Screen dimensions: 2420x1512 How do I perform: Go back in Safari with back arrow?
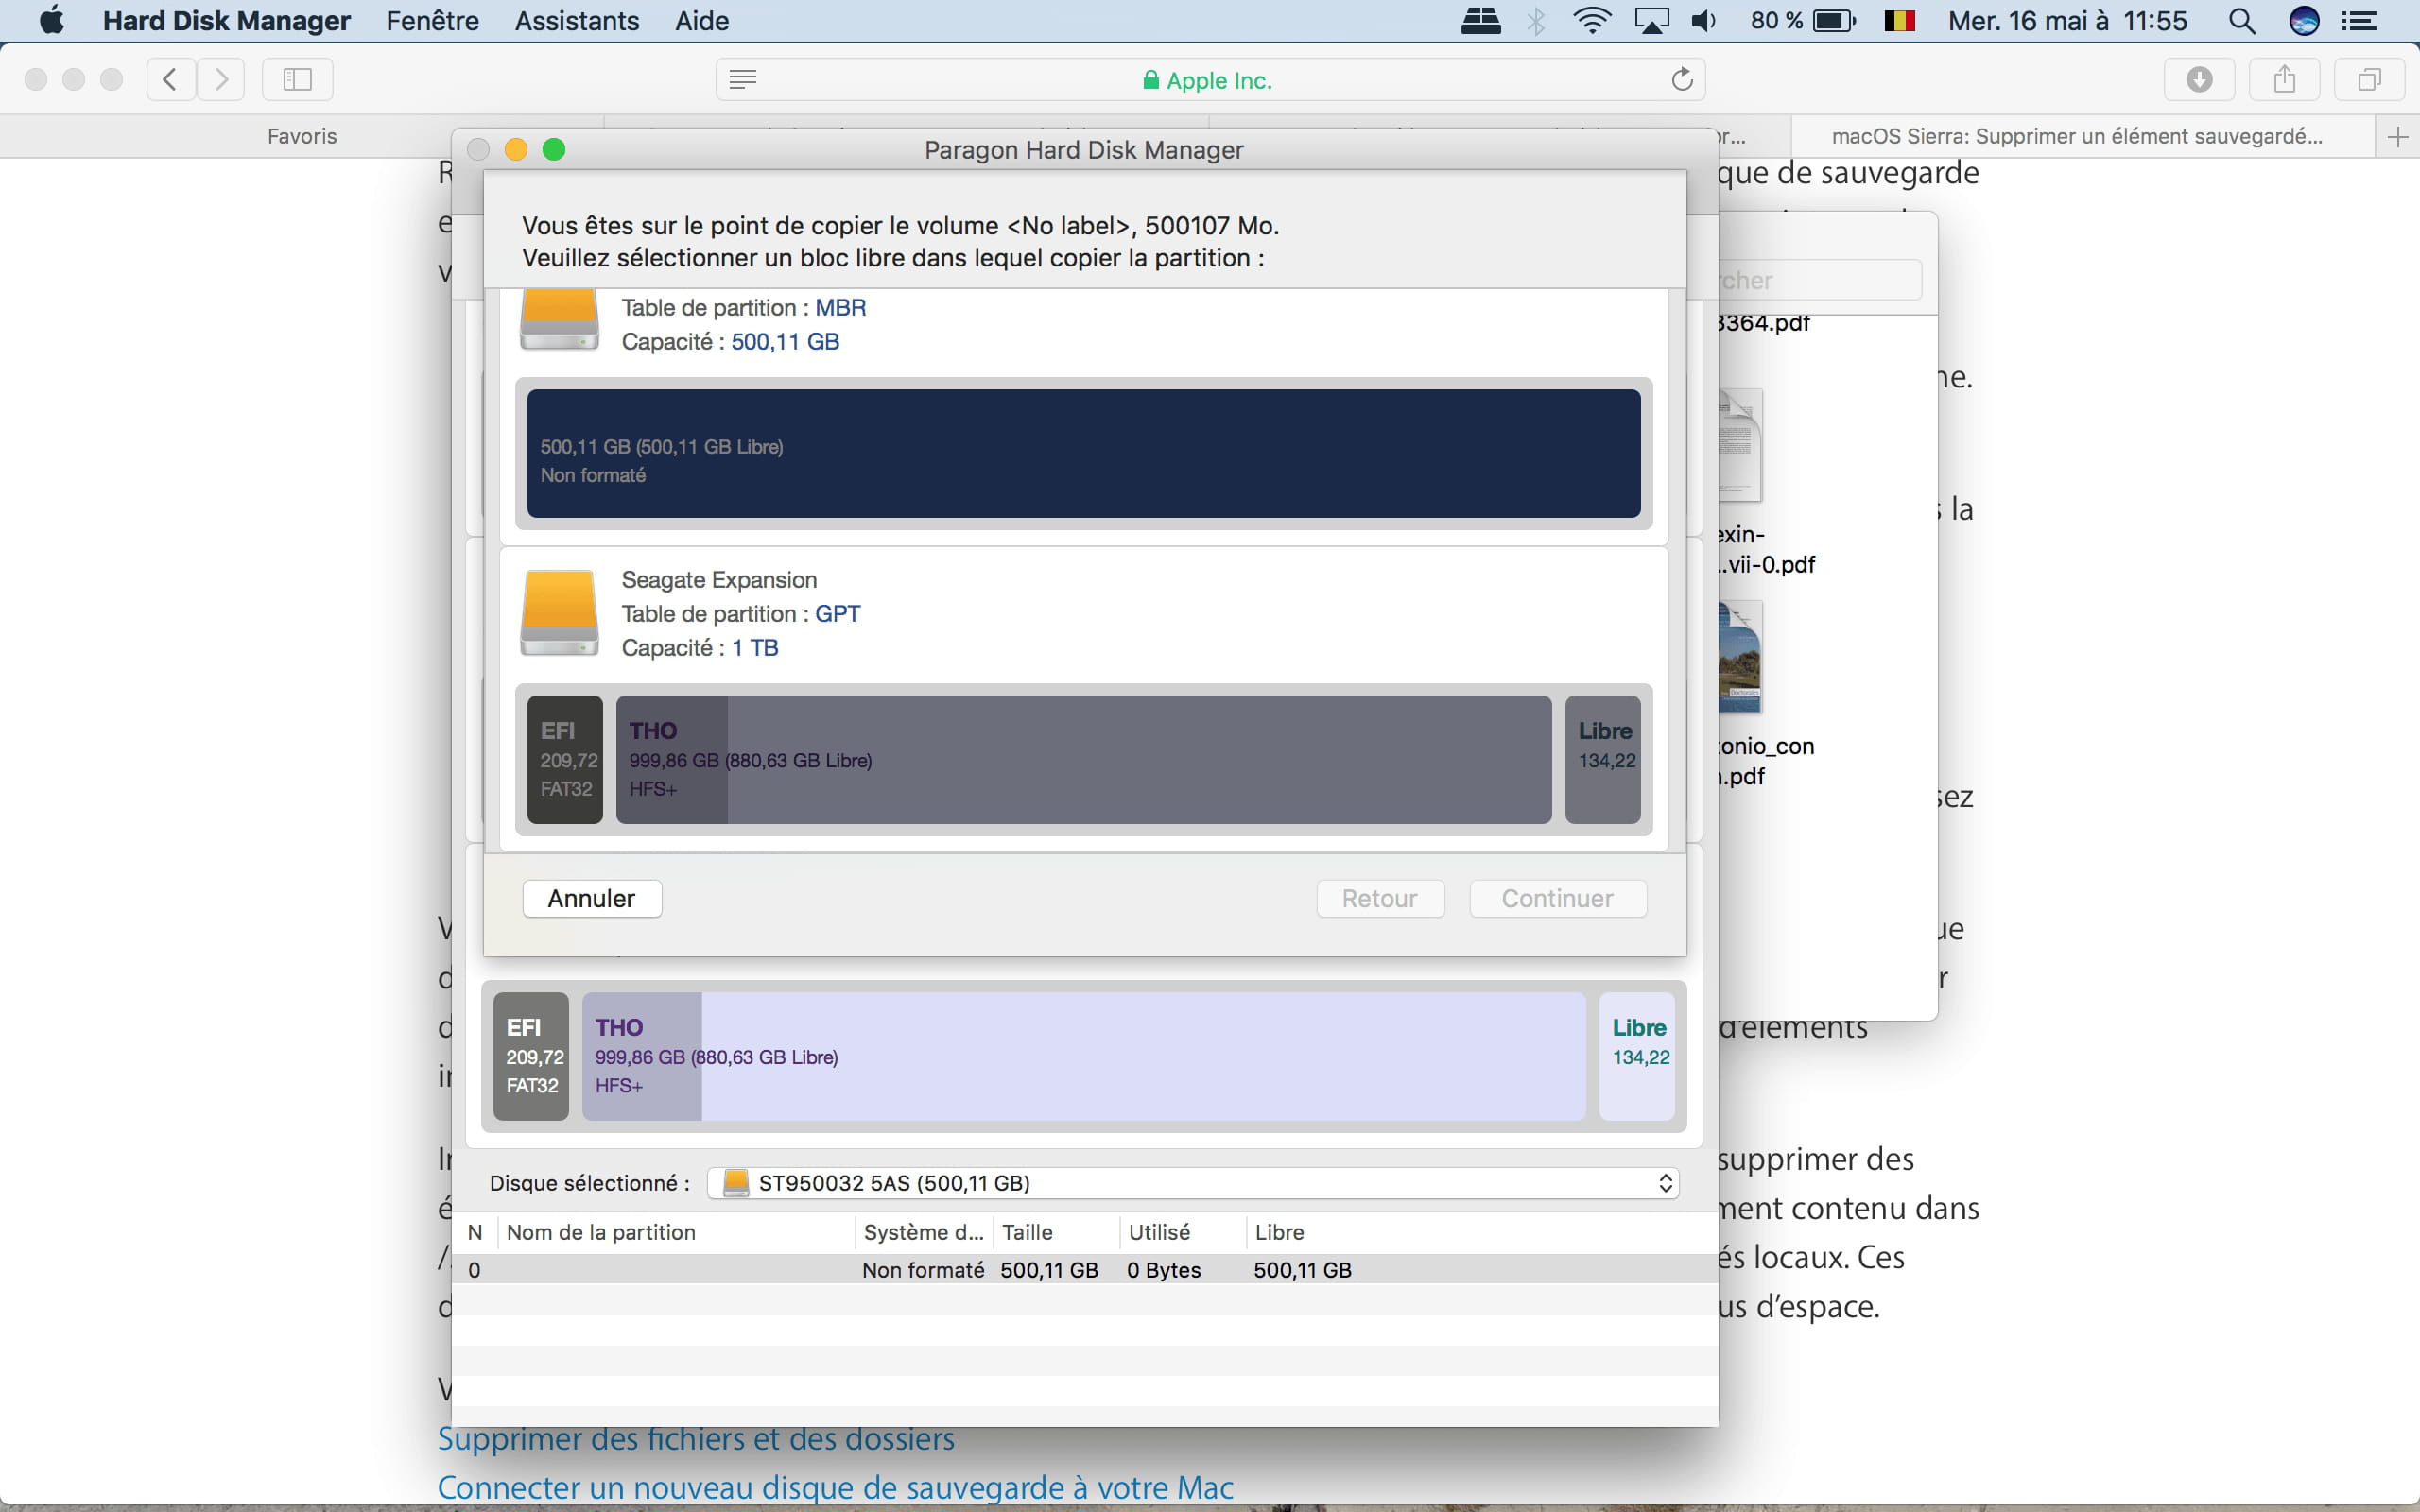pos(171,79)
